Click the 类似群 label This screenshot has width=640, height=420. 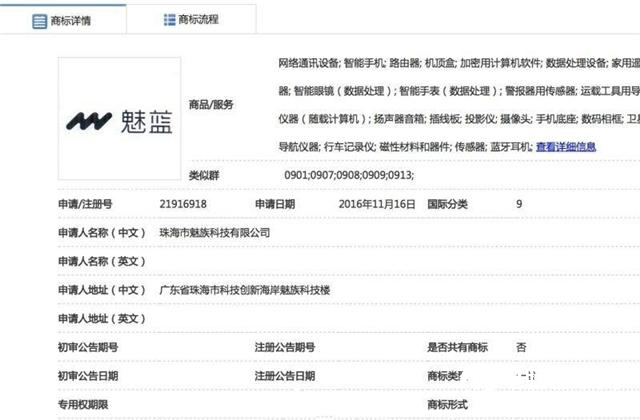click(x=204, y=176)
